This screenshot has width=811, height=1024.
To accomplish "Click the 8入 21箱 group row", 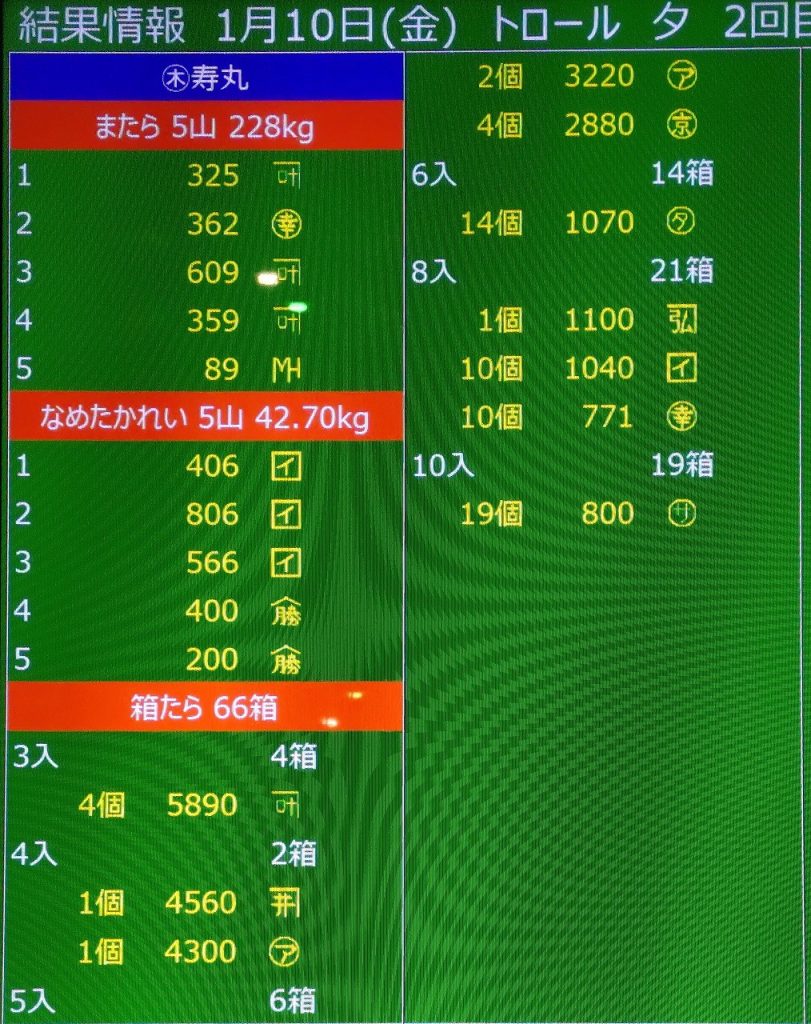I will point(561,271).
